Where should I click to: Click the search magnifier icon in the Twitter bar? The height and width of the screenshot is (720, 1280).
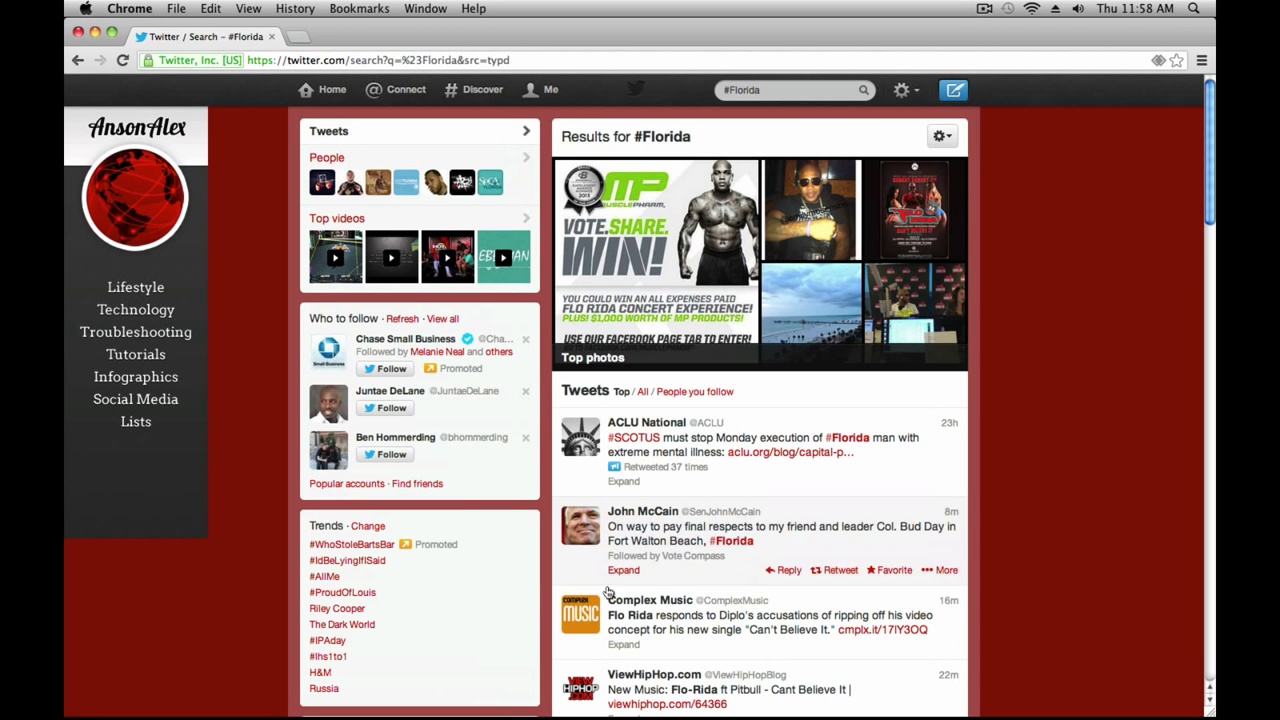pyautogui.click(x=864, y=90)
